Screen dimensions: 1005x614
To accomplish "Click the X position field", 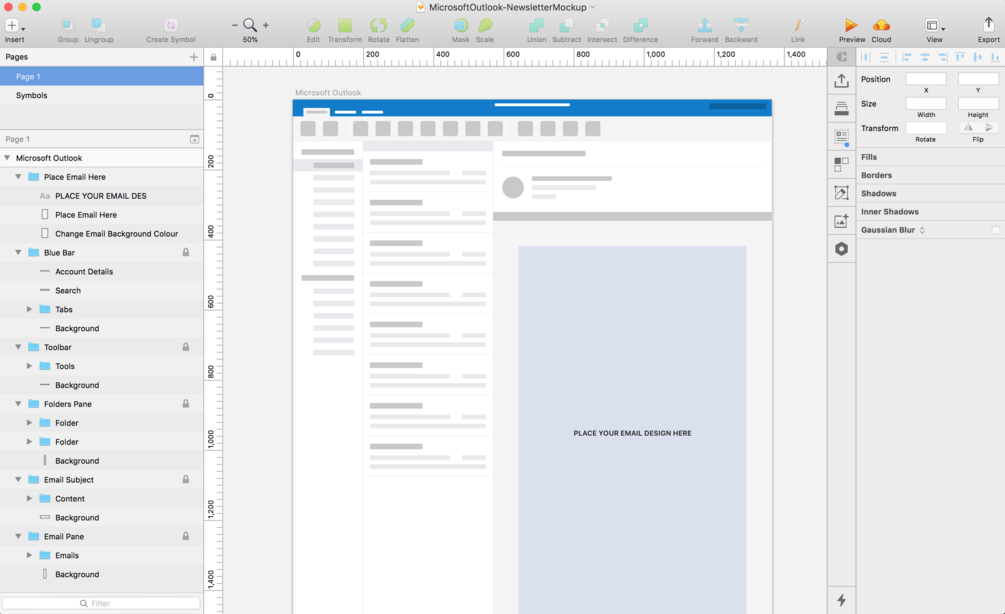I will coord(926,79).
